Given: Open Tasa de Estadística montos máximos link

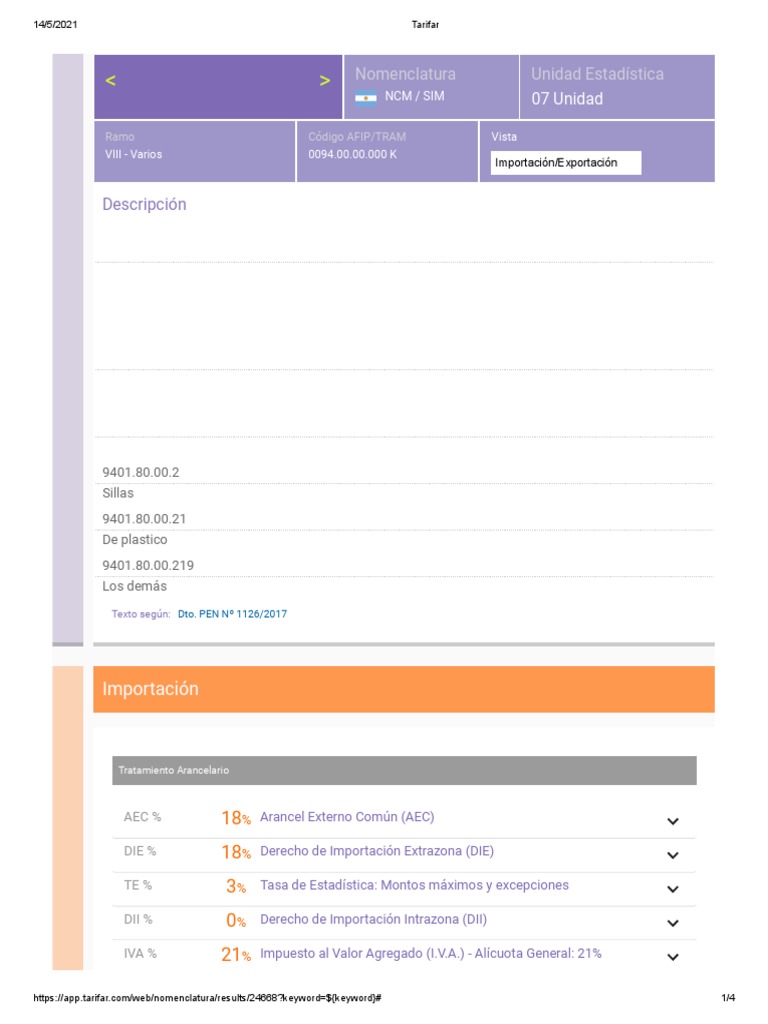Looking at the screenshot, I should 414,885.
